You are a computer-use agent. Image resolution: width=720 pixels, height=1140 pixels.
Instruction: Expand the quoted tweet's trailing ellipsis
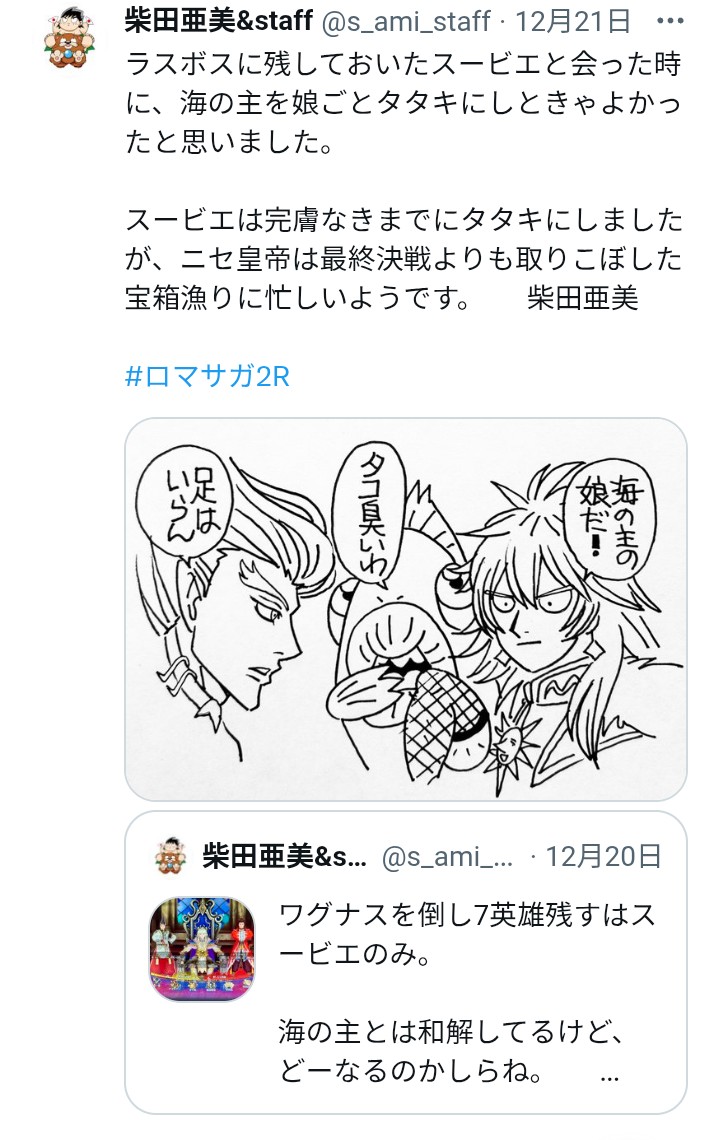(609, 1076)
